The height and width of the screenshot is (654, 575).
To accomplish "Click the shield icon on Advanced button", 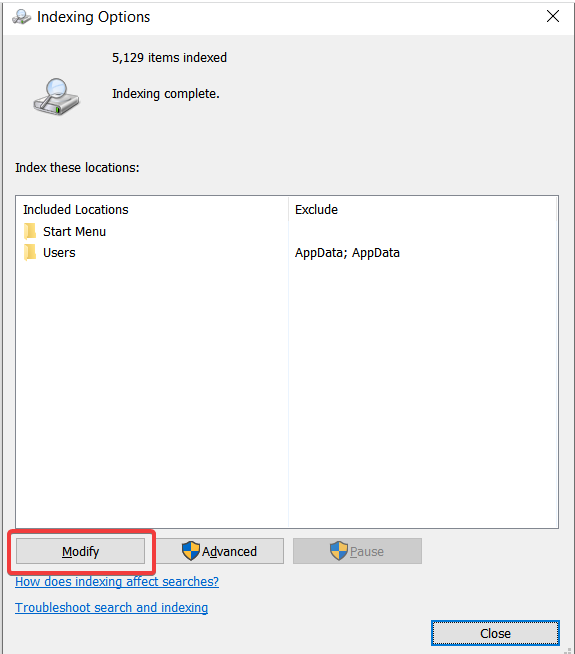I will click(191, 551).
